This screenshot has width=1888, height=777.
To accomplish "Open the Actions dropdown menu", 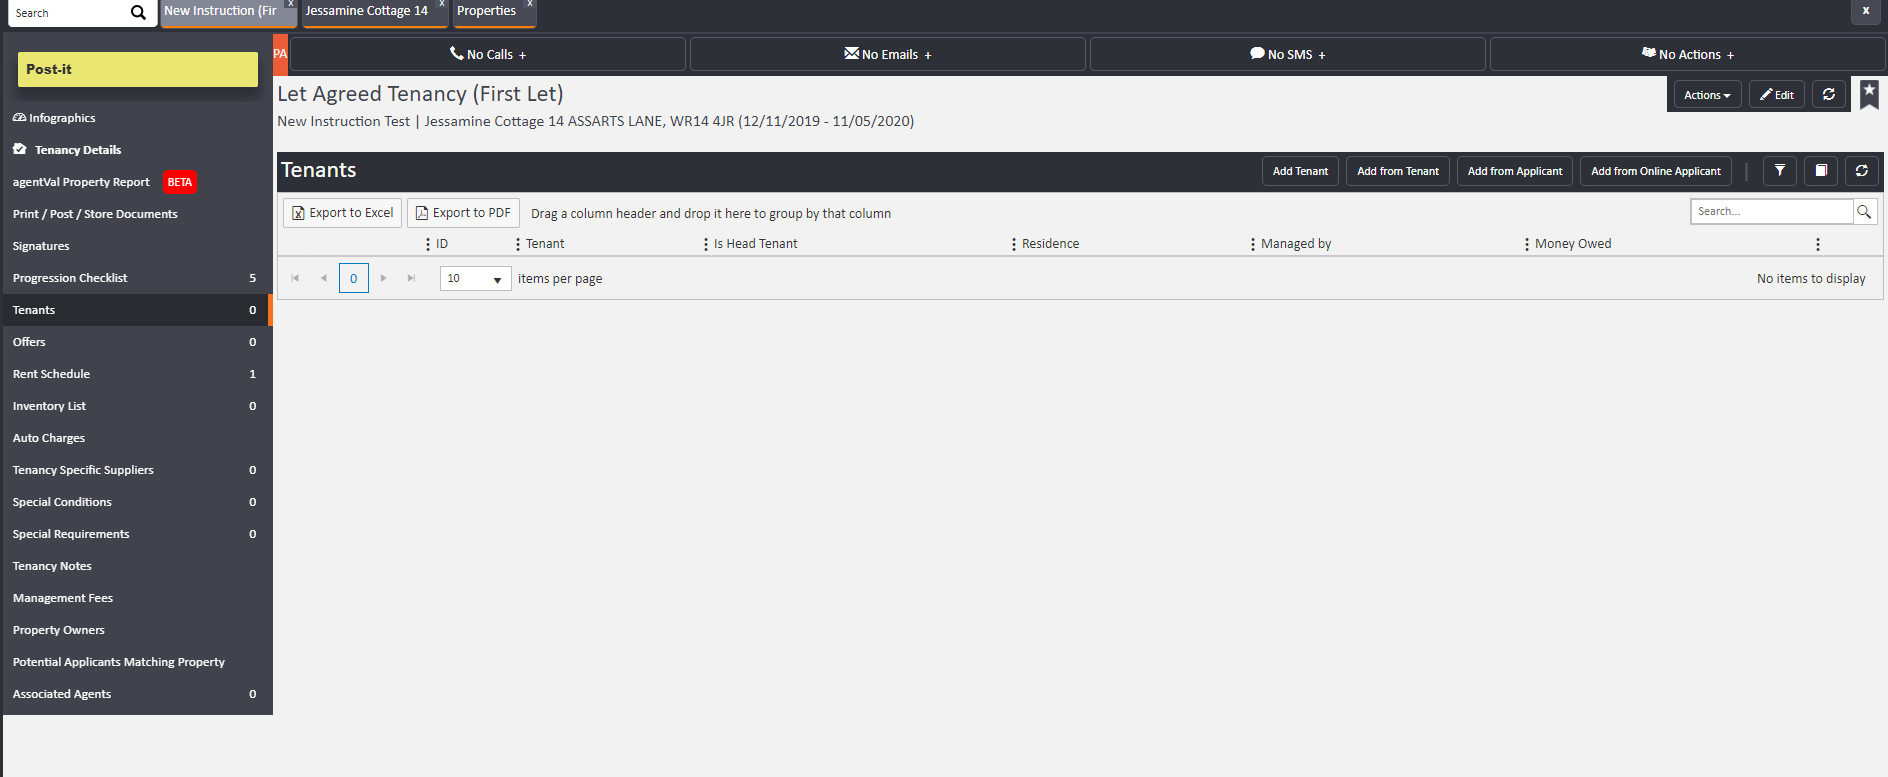I will point(1707,95).
